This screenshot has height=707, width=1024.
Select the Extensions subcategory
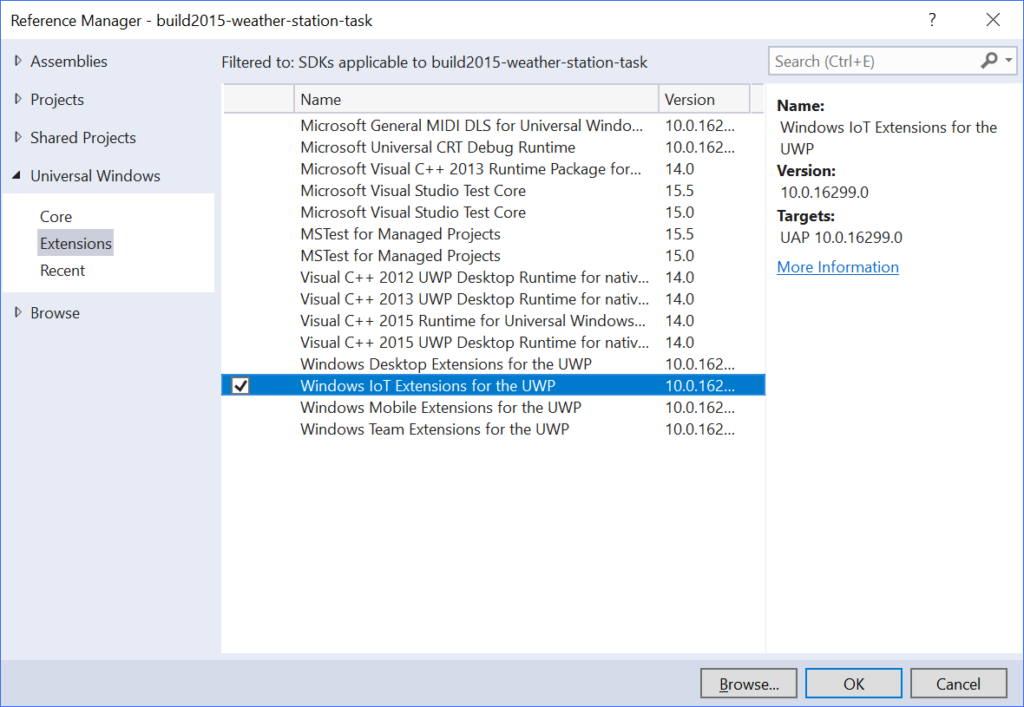(76, 243)
